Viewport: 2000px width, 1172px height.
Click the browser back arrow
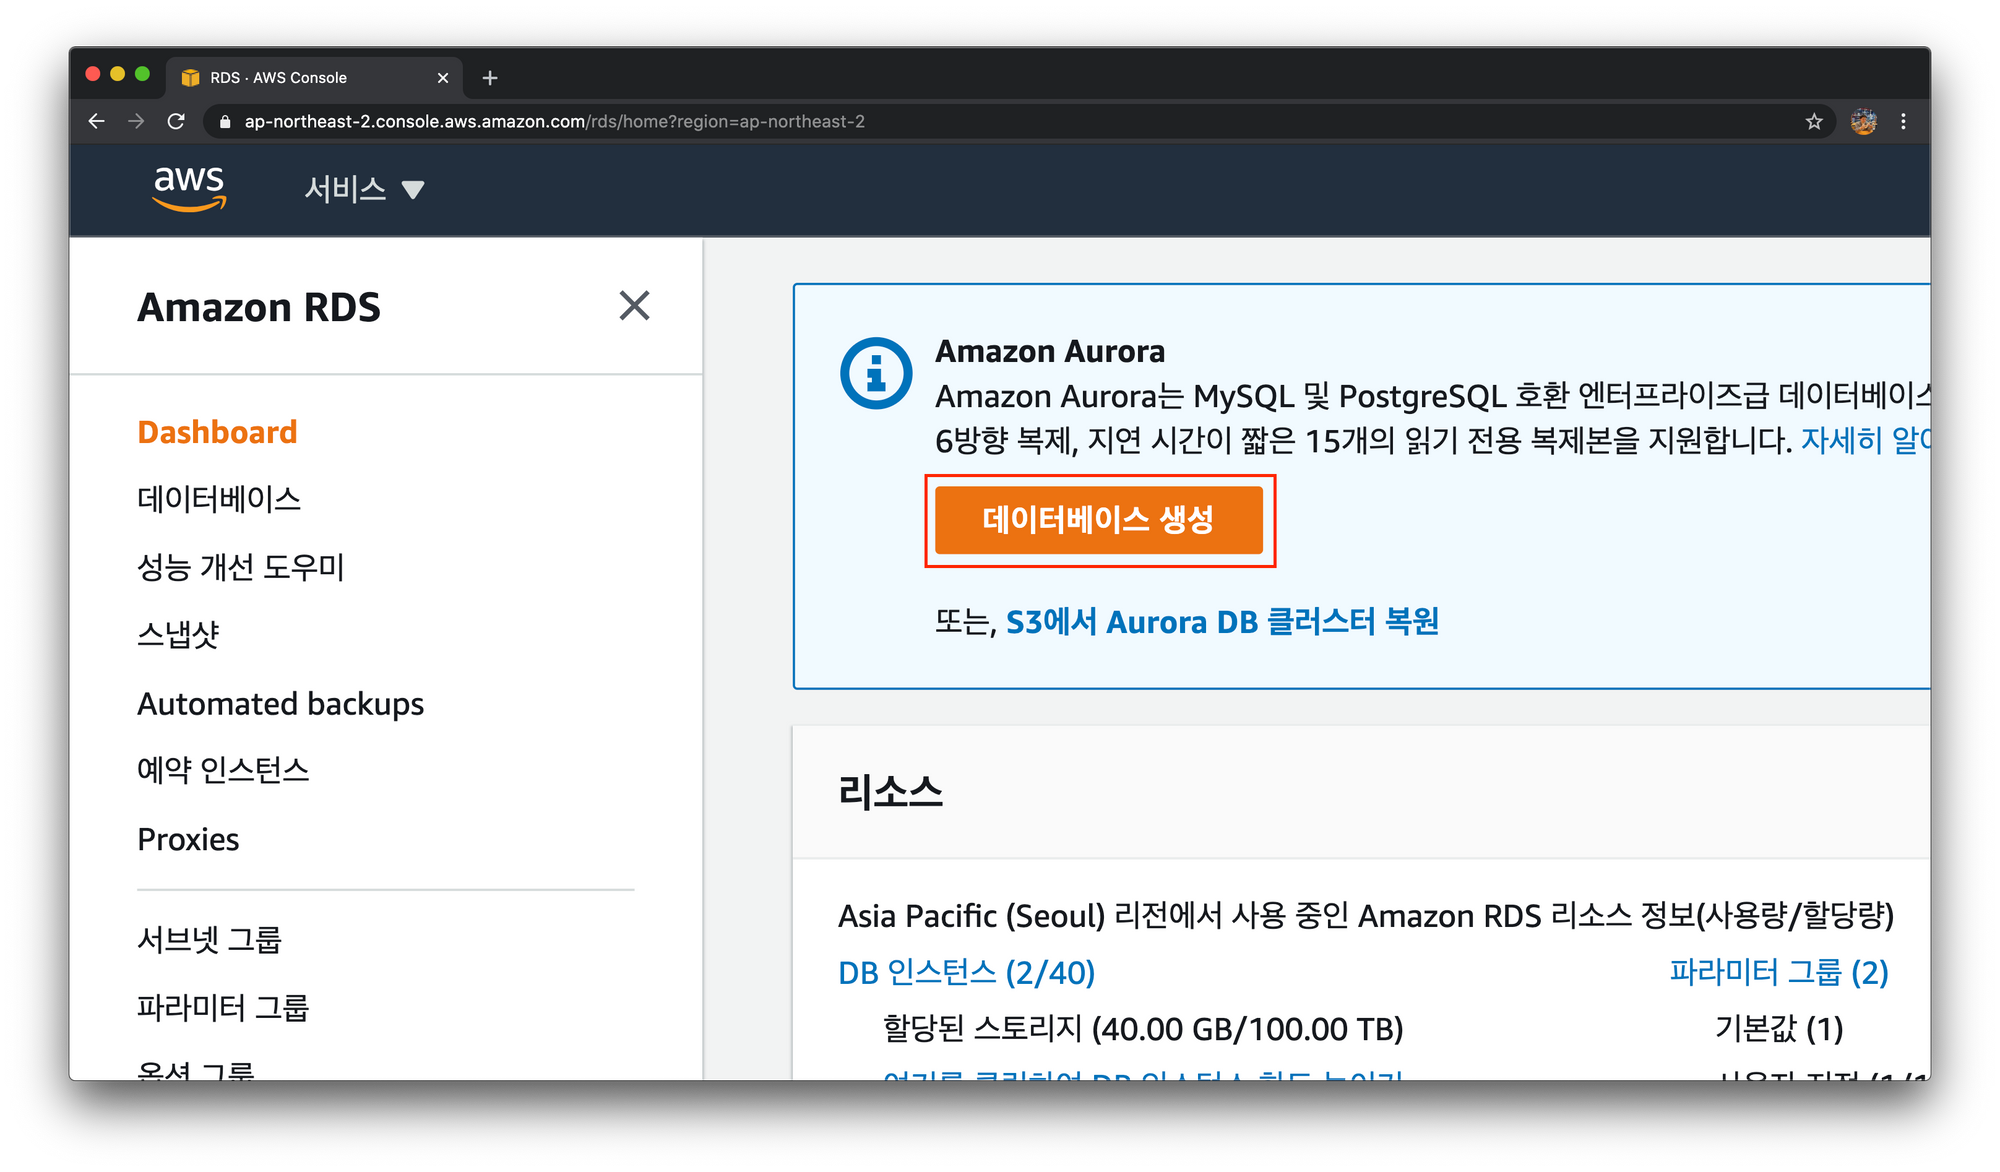coord(96,121)
